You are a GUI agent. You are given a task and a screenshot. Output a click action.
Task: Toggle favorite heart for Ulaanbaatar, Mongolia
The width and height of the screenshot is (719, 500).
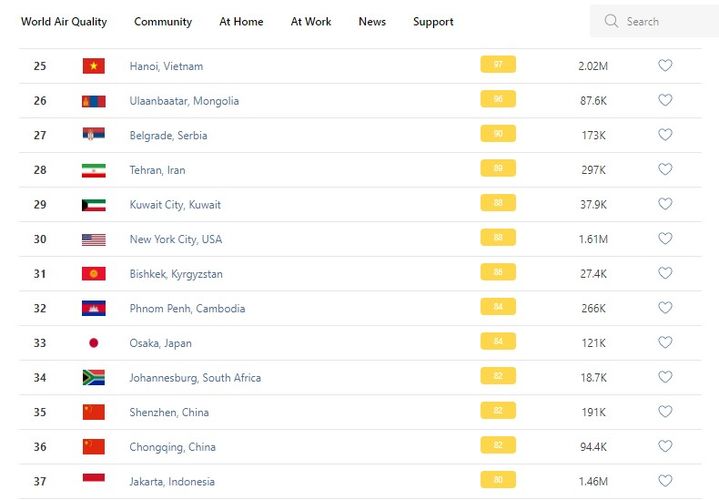(665, 100)
